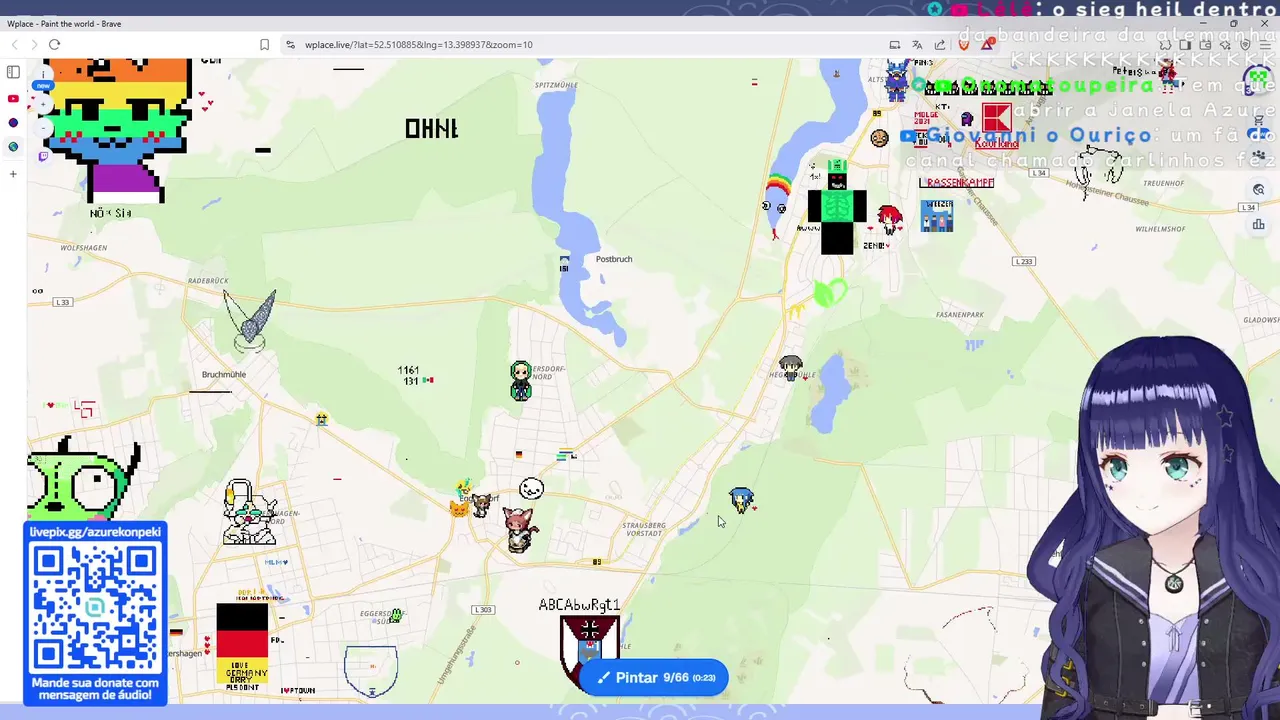Open the wplace info button
Screen dimensions: 1280x720
tap(44, 72)
